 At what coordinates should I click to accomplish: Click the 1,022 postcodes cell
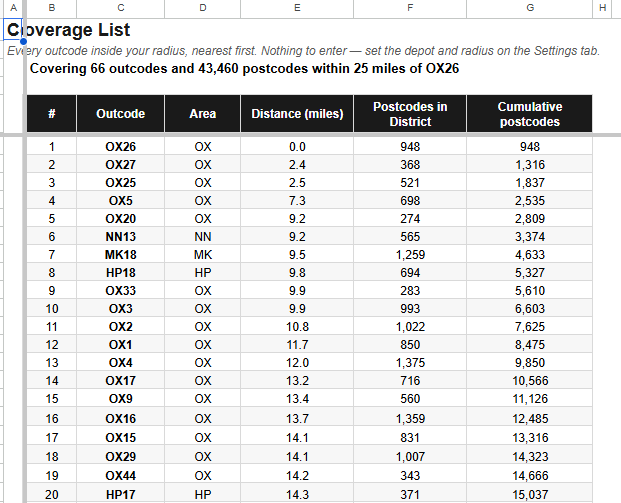point(410,327)
